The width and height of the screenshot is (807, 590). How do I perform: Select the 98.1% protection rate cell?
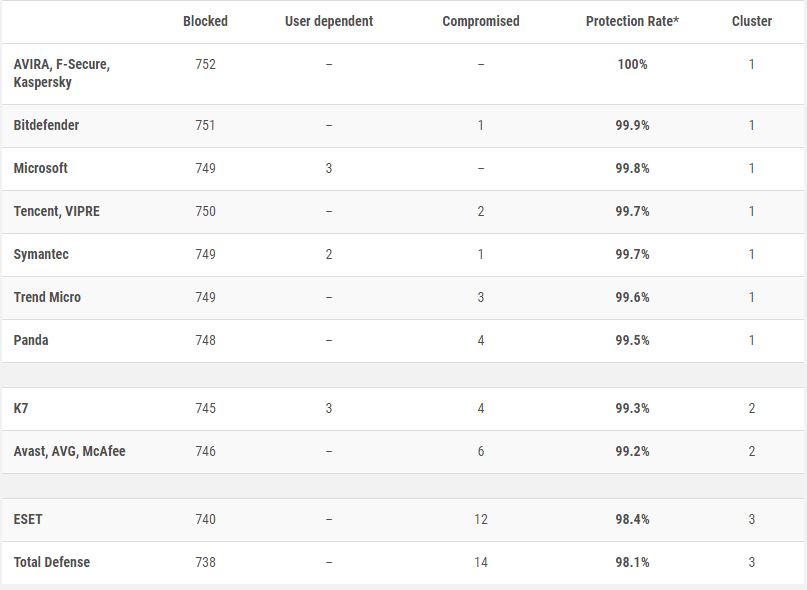tap(632, 562)
